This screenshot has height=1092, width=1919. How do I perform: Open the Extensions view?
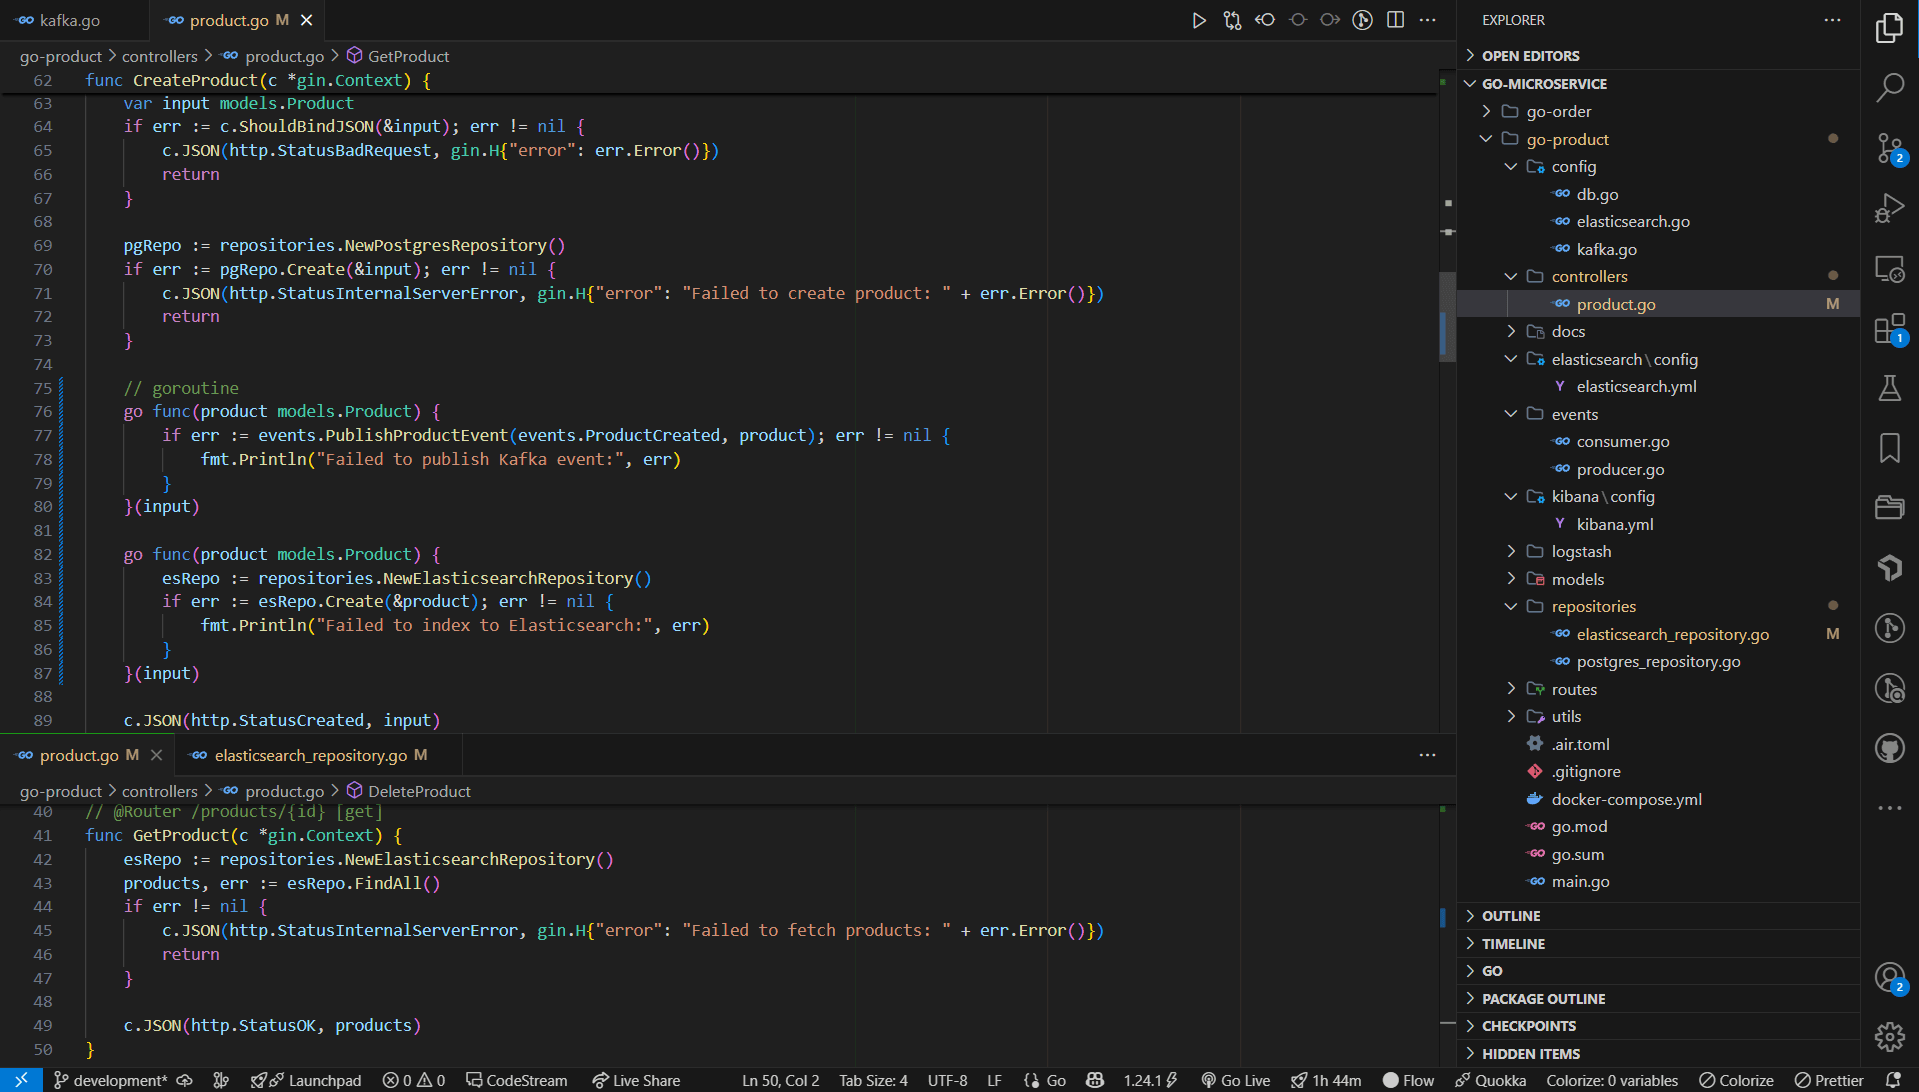[x=1890, y=328]
